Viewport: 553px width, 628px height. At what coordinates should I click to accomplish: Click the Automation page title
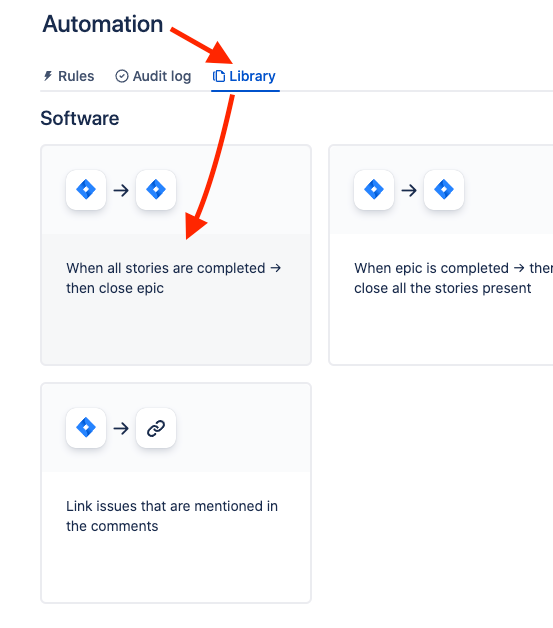tap(103, 24)
